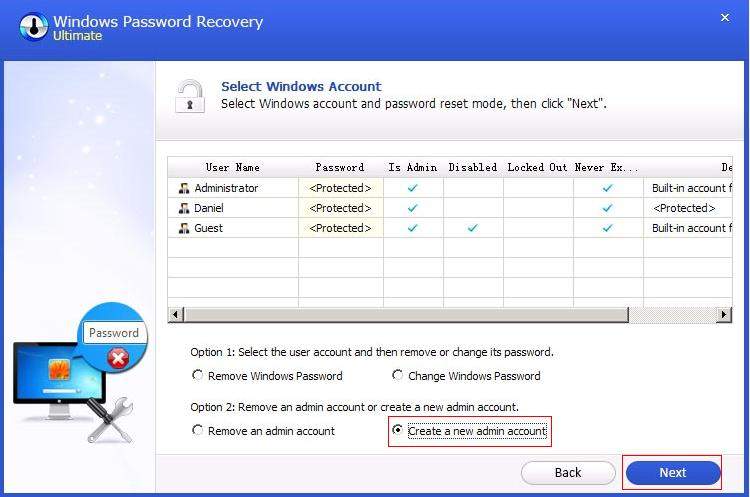The image size is (750, 497).
Task: Click the Is Admin checkmark for Daniel
Action: tap(412, 208)
